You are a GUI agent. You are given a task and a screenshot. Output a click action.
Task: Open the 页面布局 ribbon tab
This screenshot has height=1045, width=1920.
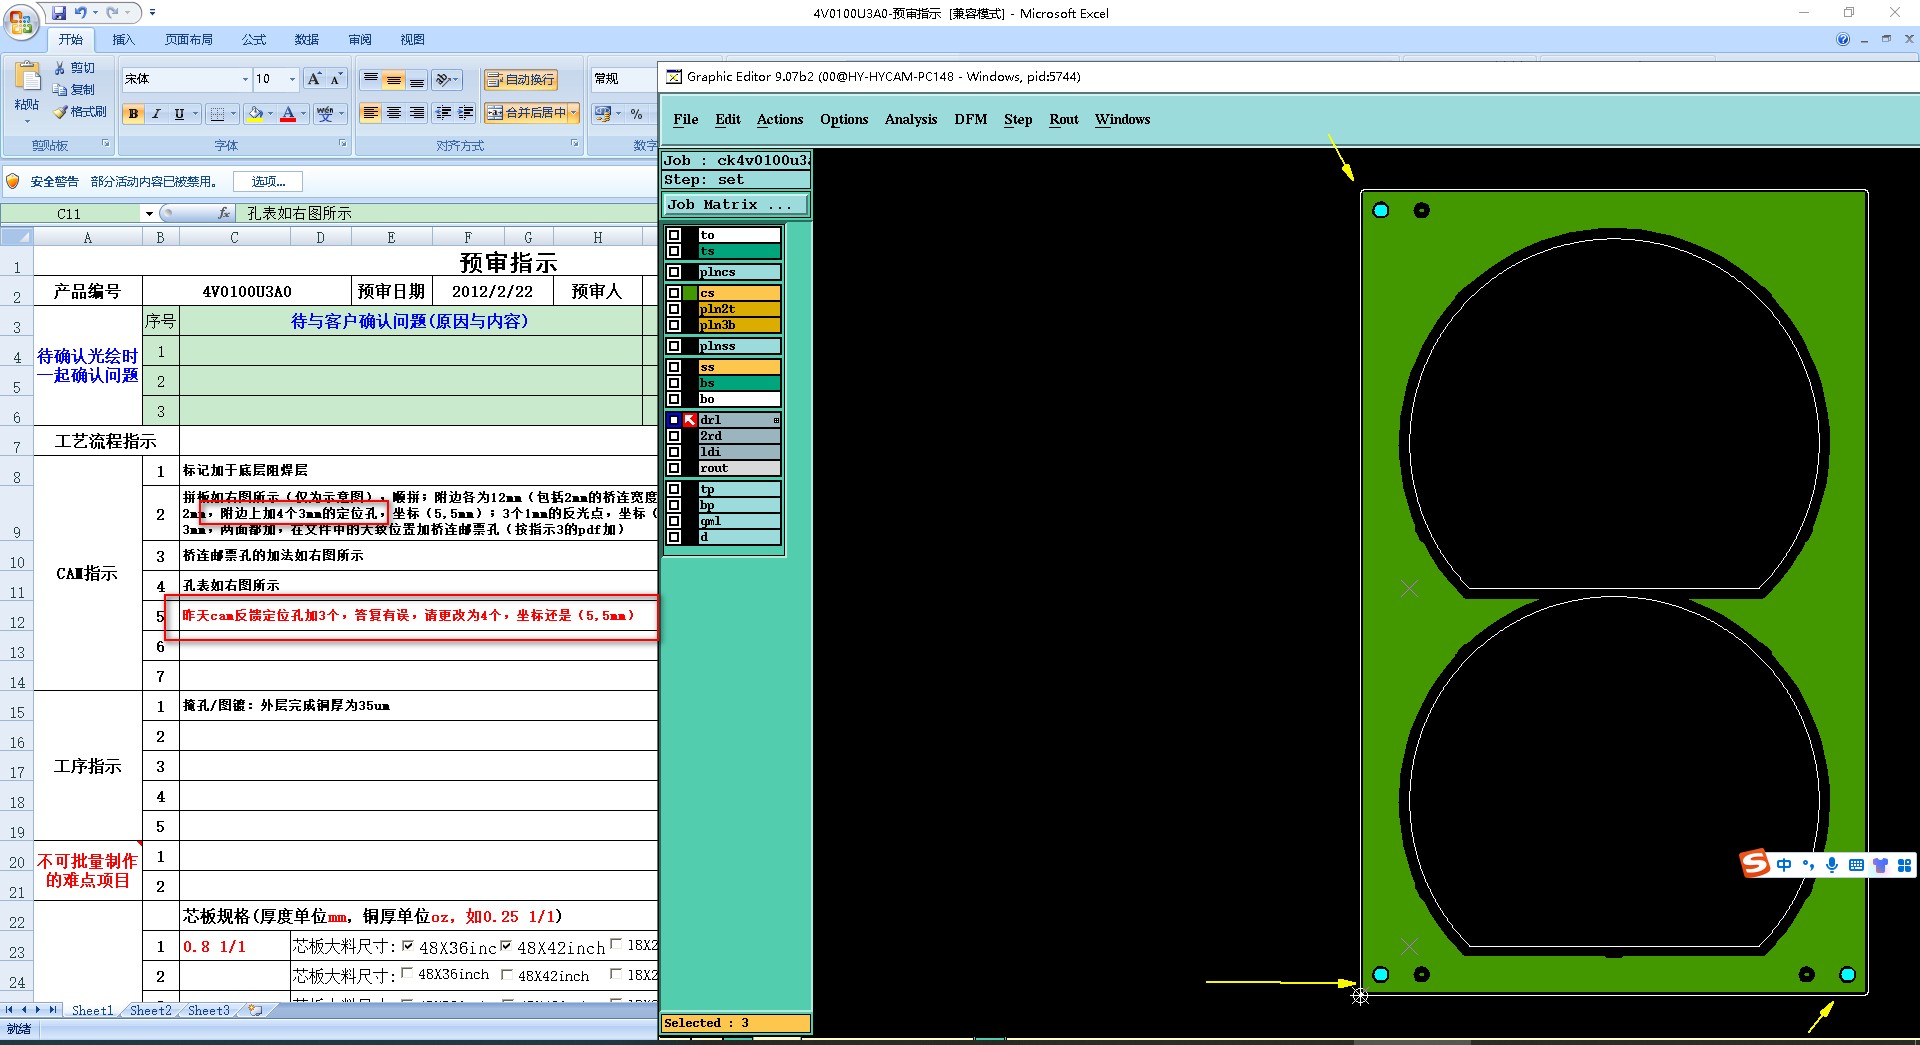pyautogui.click(x=189, y=40)
